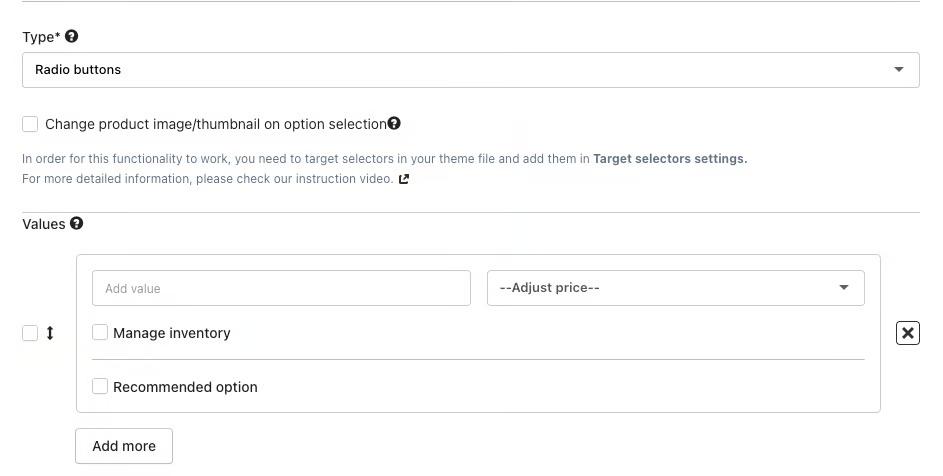This screenshot has width=943, height=476.
Task: Focus the Add value input field
Action: [281, 288]
